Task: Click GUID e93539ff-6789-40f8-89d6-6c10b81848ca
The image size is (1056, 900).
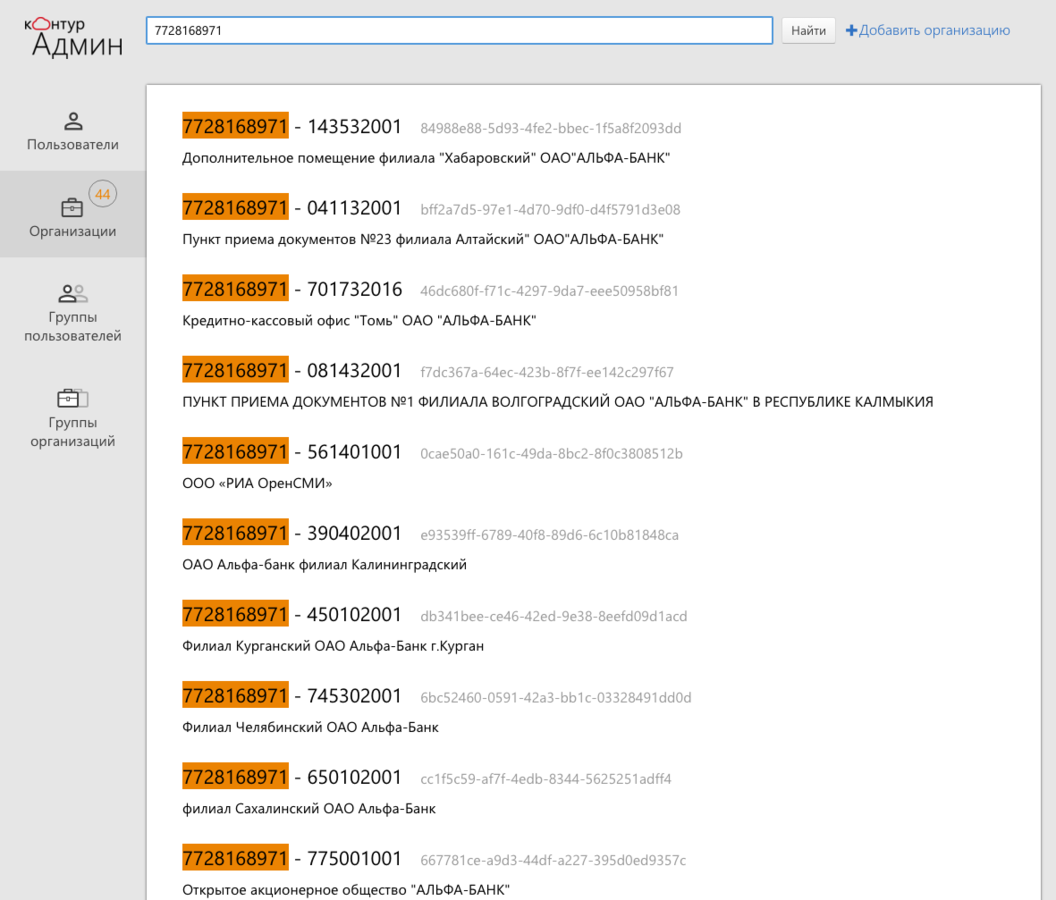Action: coord(550,535)
